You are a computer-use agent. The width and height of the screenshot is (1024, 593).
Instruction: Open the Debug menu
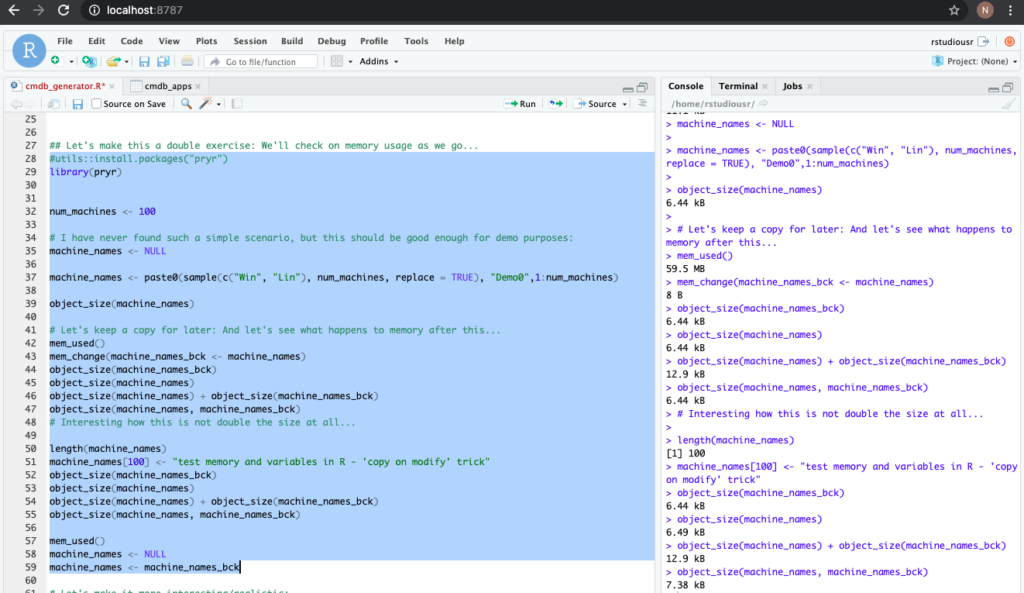(332, 40)
